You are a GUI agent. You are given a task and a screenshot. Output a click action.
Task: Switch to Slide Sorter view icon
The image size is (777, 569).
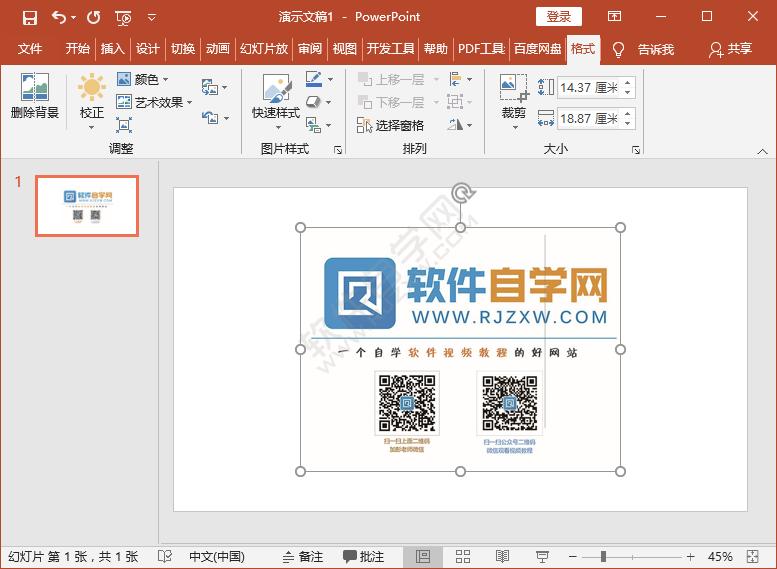tap(462, 556)
